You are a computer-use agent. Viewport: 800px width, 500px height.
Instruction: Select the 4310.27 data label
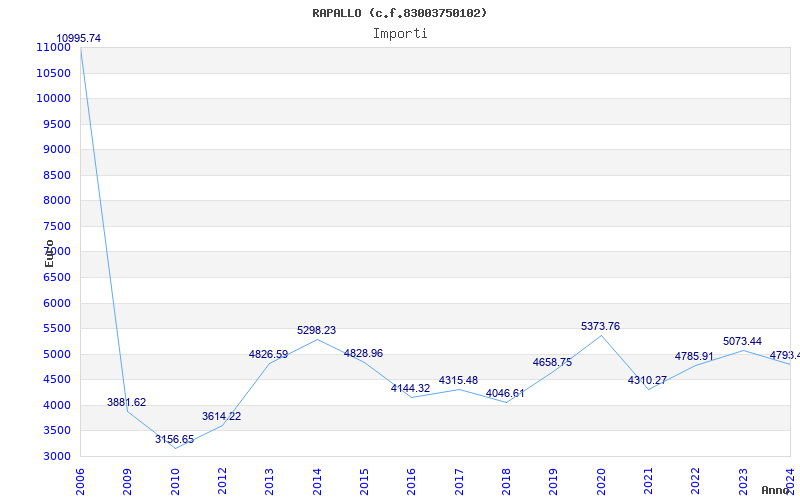pos(647,380)
